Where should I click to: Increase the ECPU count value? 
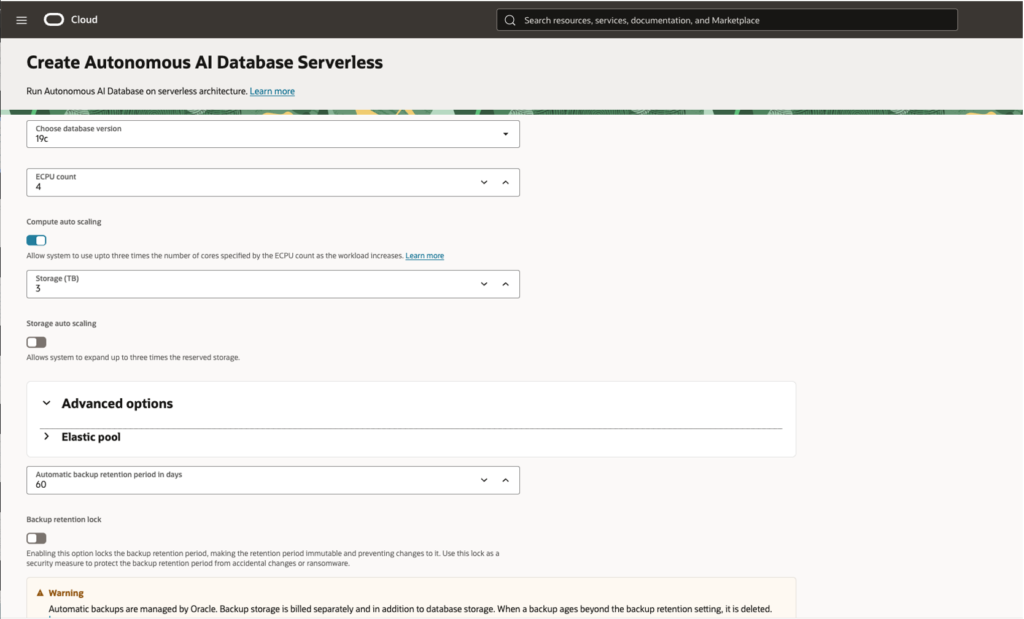point(505,182)
